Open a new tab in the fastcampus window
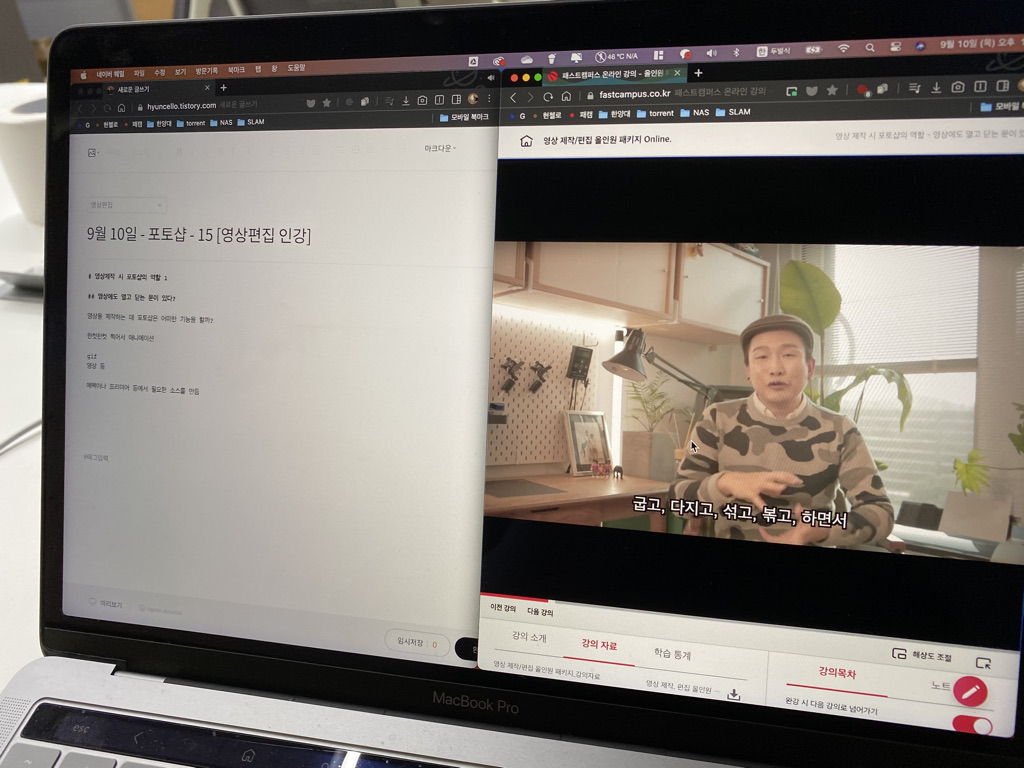1024x768 pixels. click(x=698, y=72)
